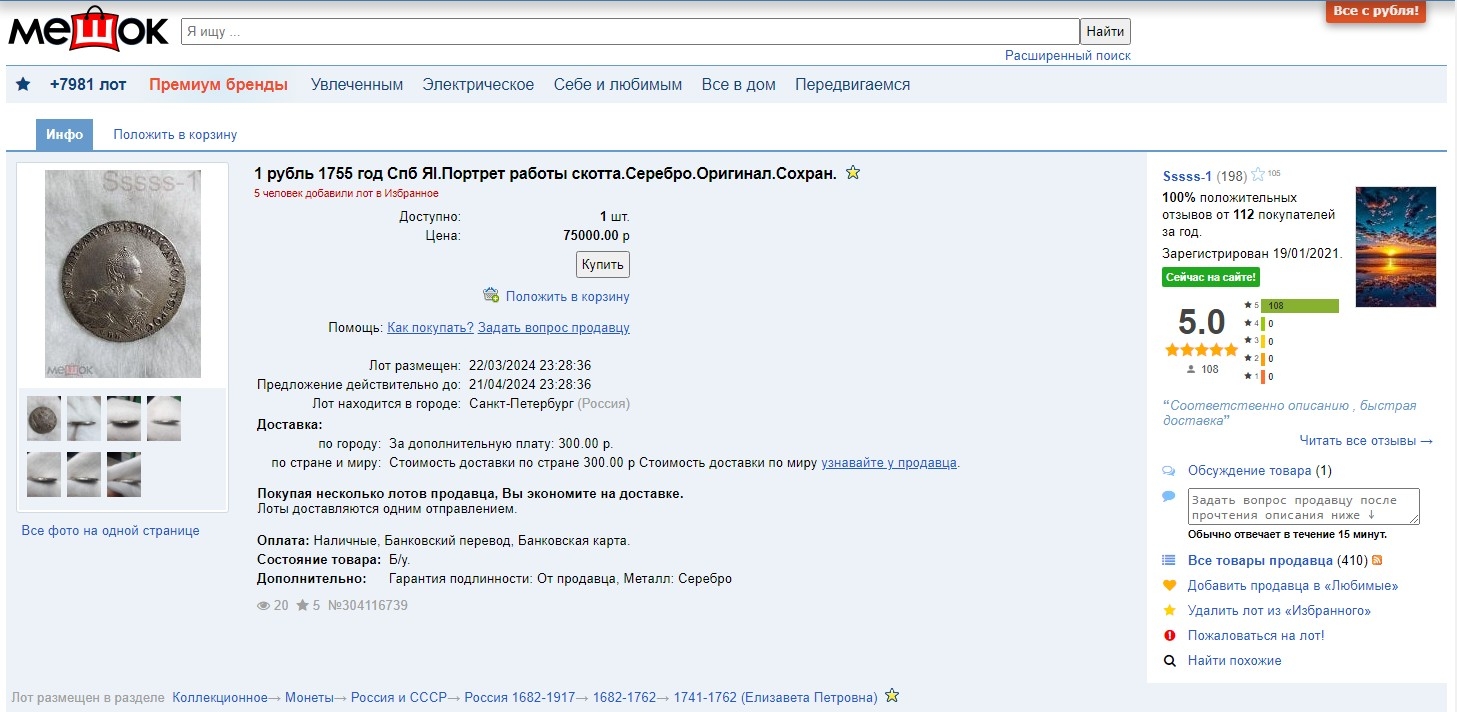Click the basket icon beside Положить в корзину
Screen dimensions: 1457x712
click(x=491, y=295)
